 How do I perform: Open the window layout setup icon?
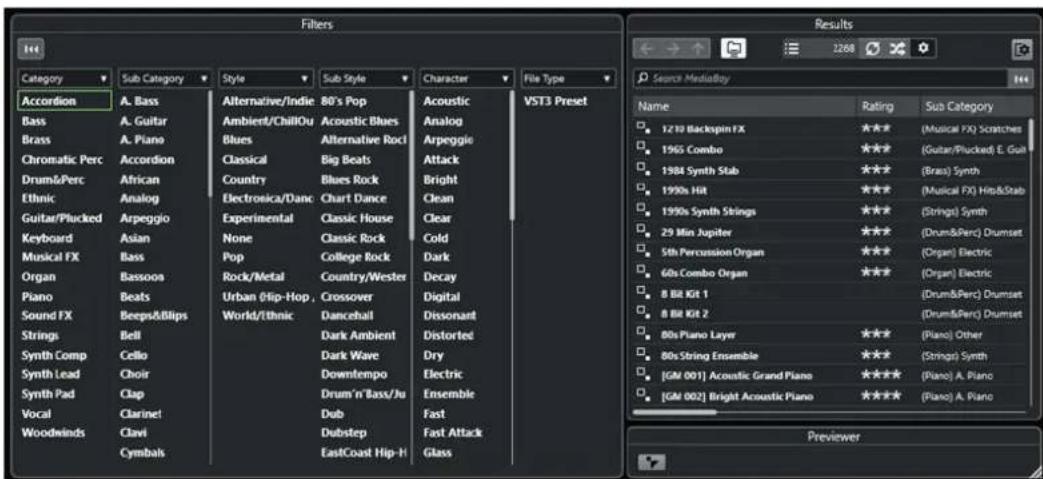click(1022, 50)
